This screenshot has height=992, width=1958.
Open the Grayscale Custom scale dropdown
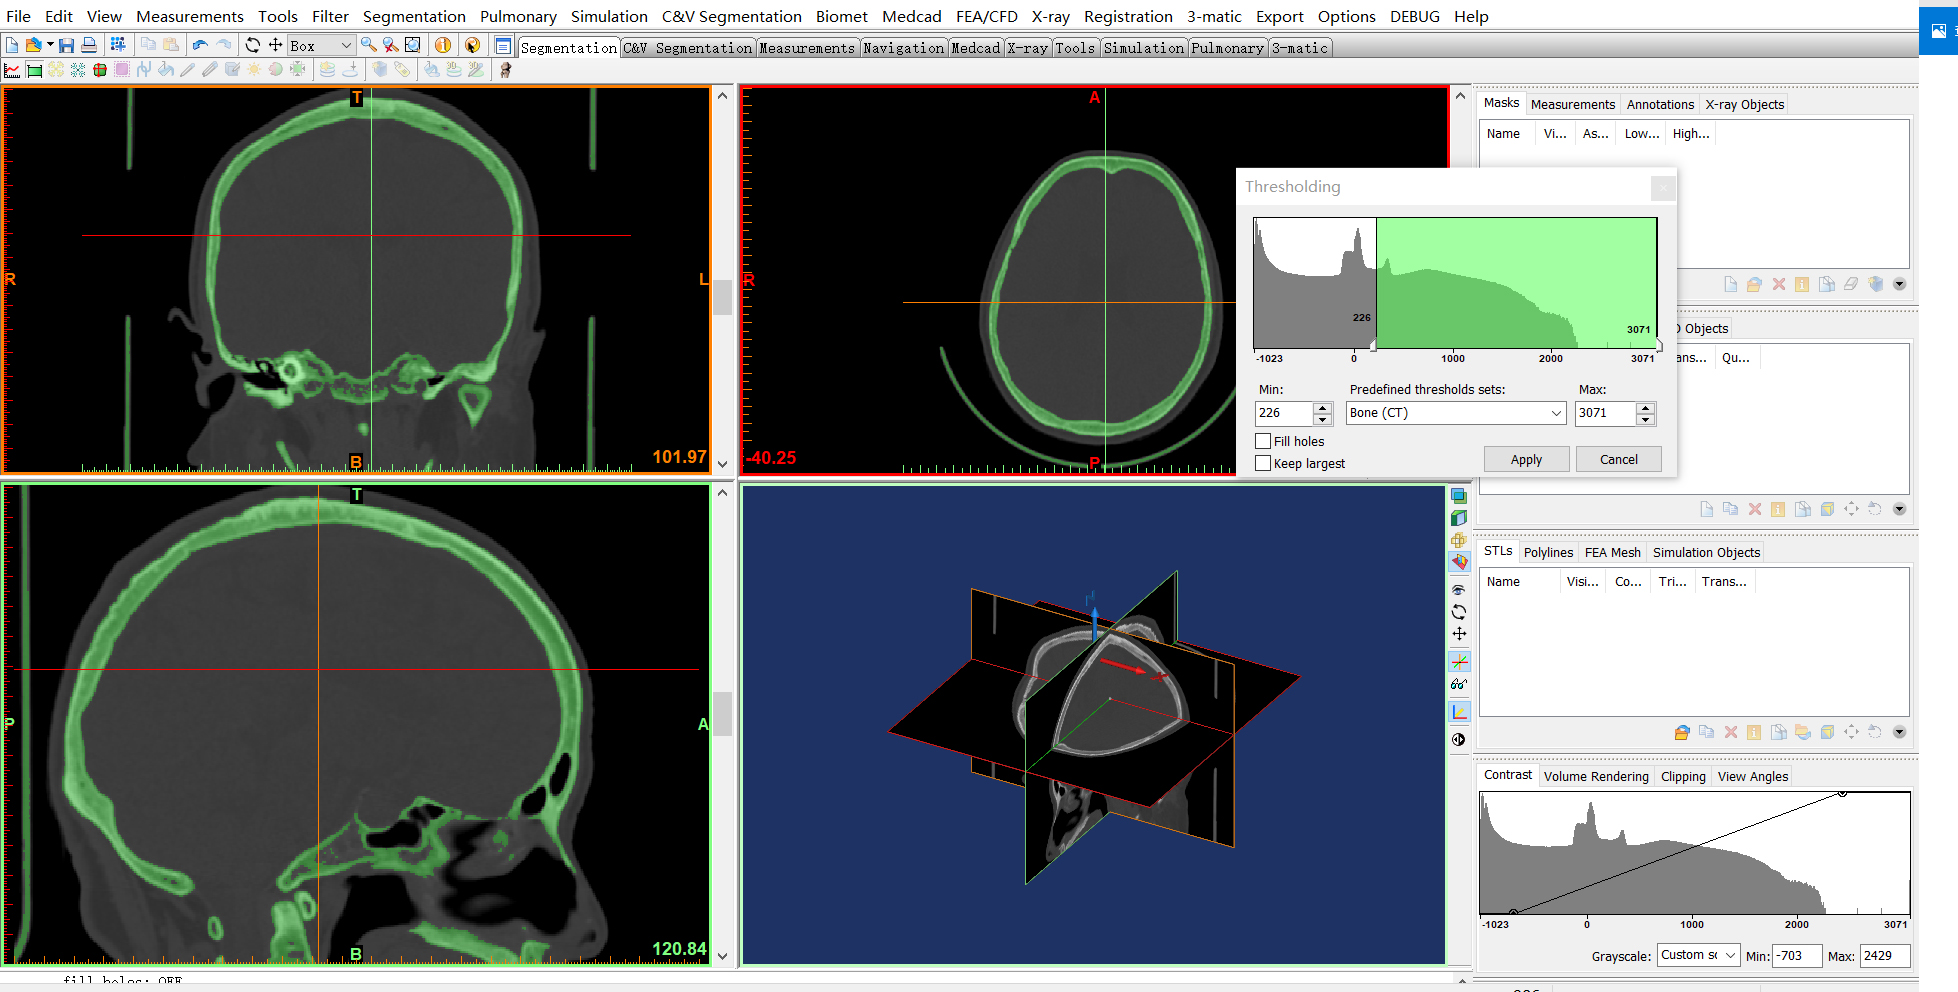(x=1698, y=955)
